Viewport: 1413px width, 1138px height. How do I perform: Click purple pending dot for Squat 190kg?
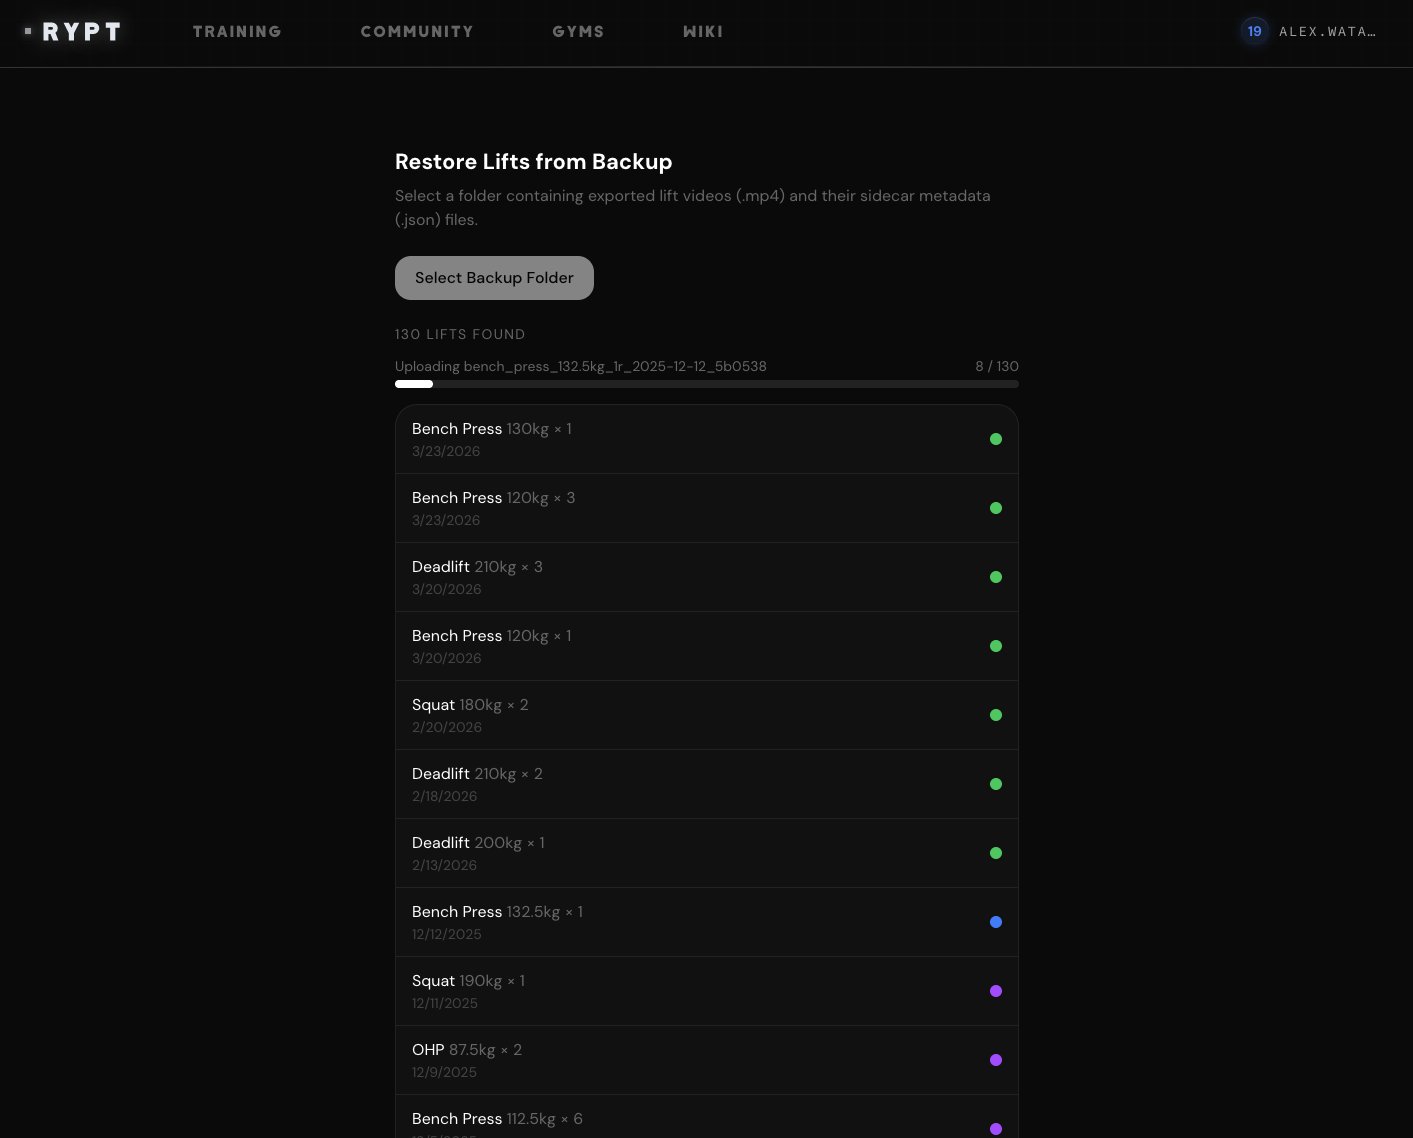coord(996,991)
